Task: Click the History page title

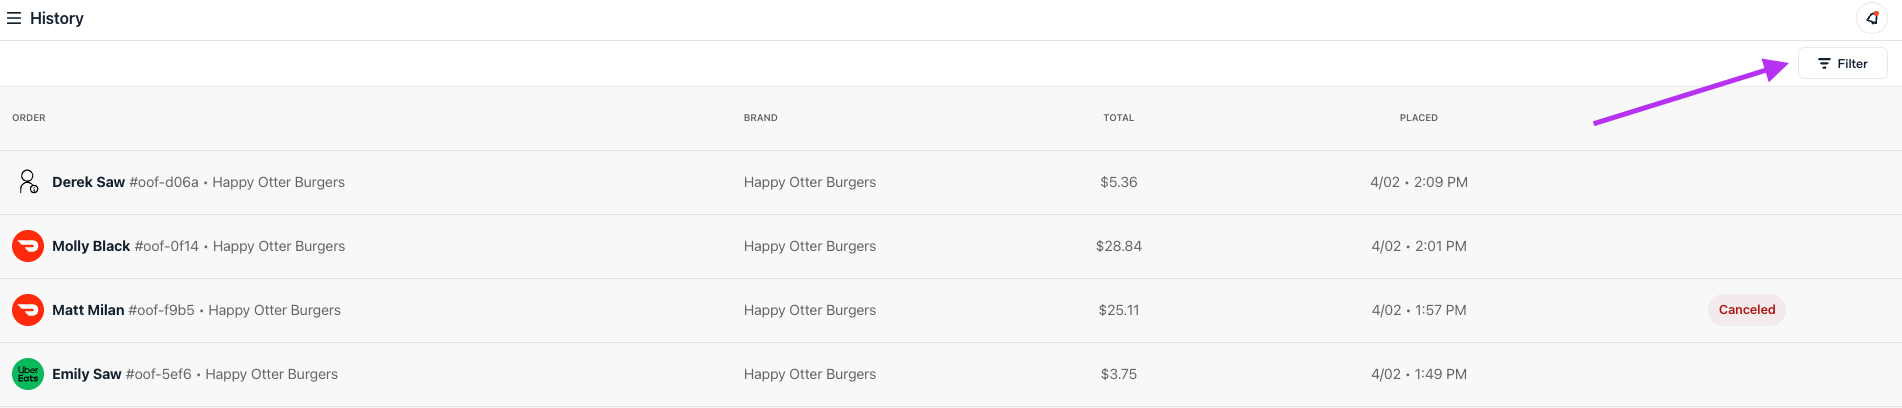Action: pyautogui.click(x=57, y=18)
